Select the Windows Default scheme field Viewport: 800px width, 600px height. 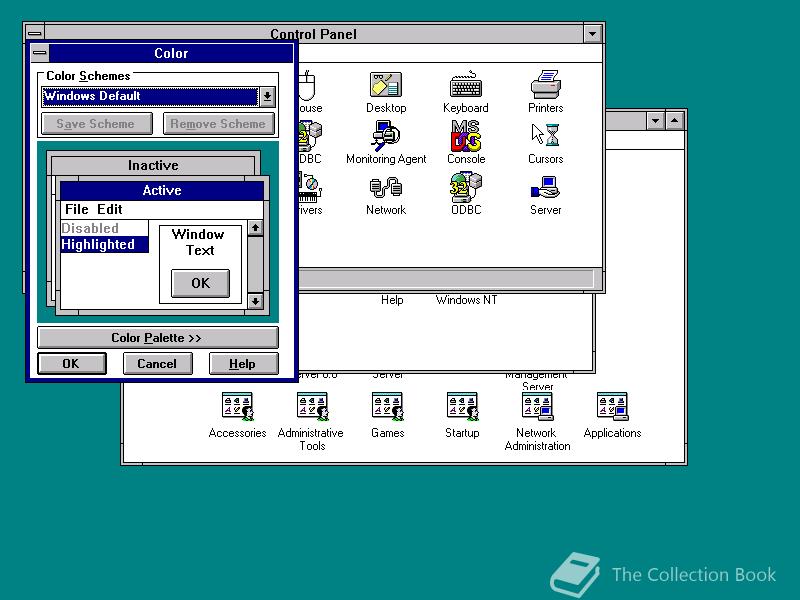coord(151,96)
